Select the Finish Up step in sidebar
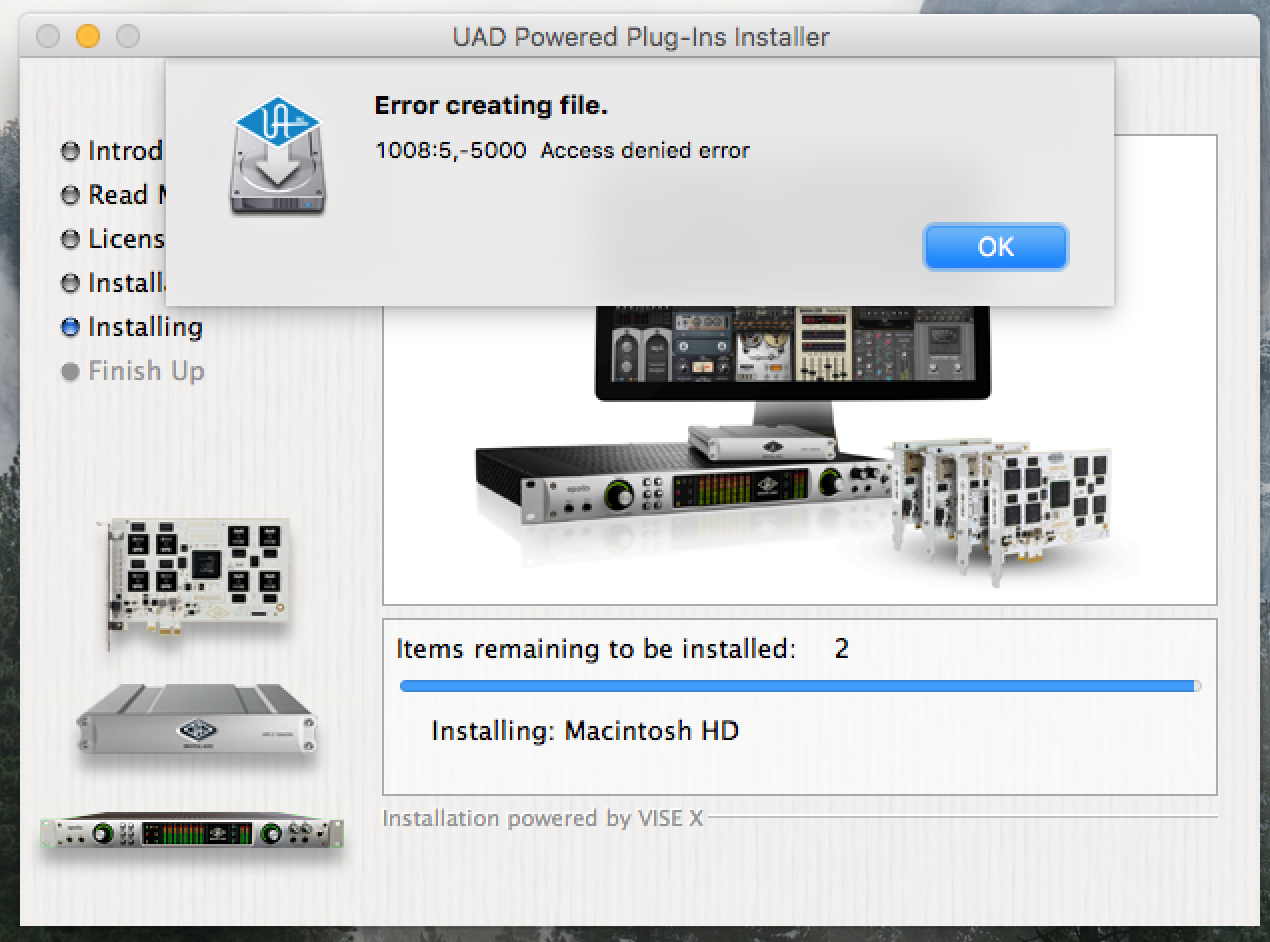 pyautogui.click(x=146, y=371)
